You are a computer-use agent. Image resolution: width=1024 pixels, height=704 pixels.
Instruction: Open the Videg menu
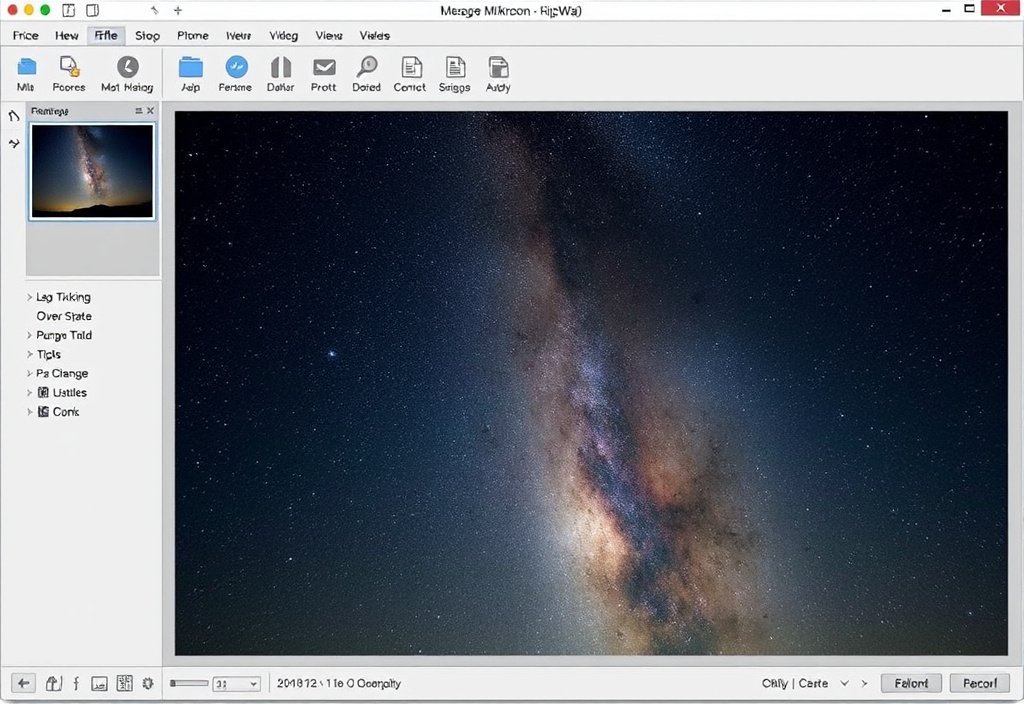click(283, 35)
